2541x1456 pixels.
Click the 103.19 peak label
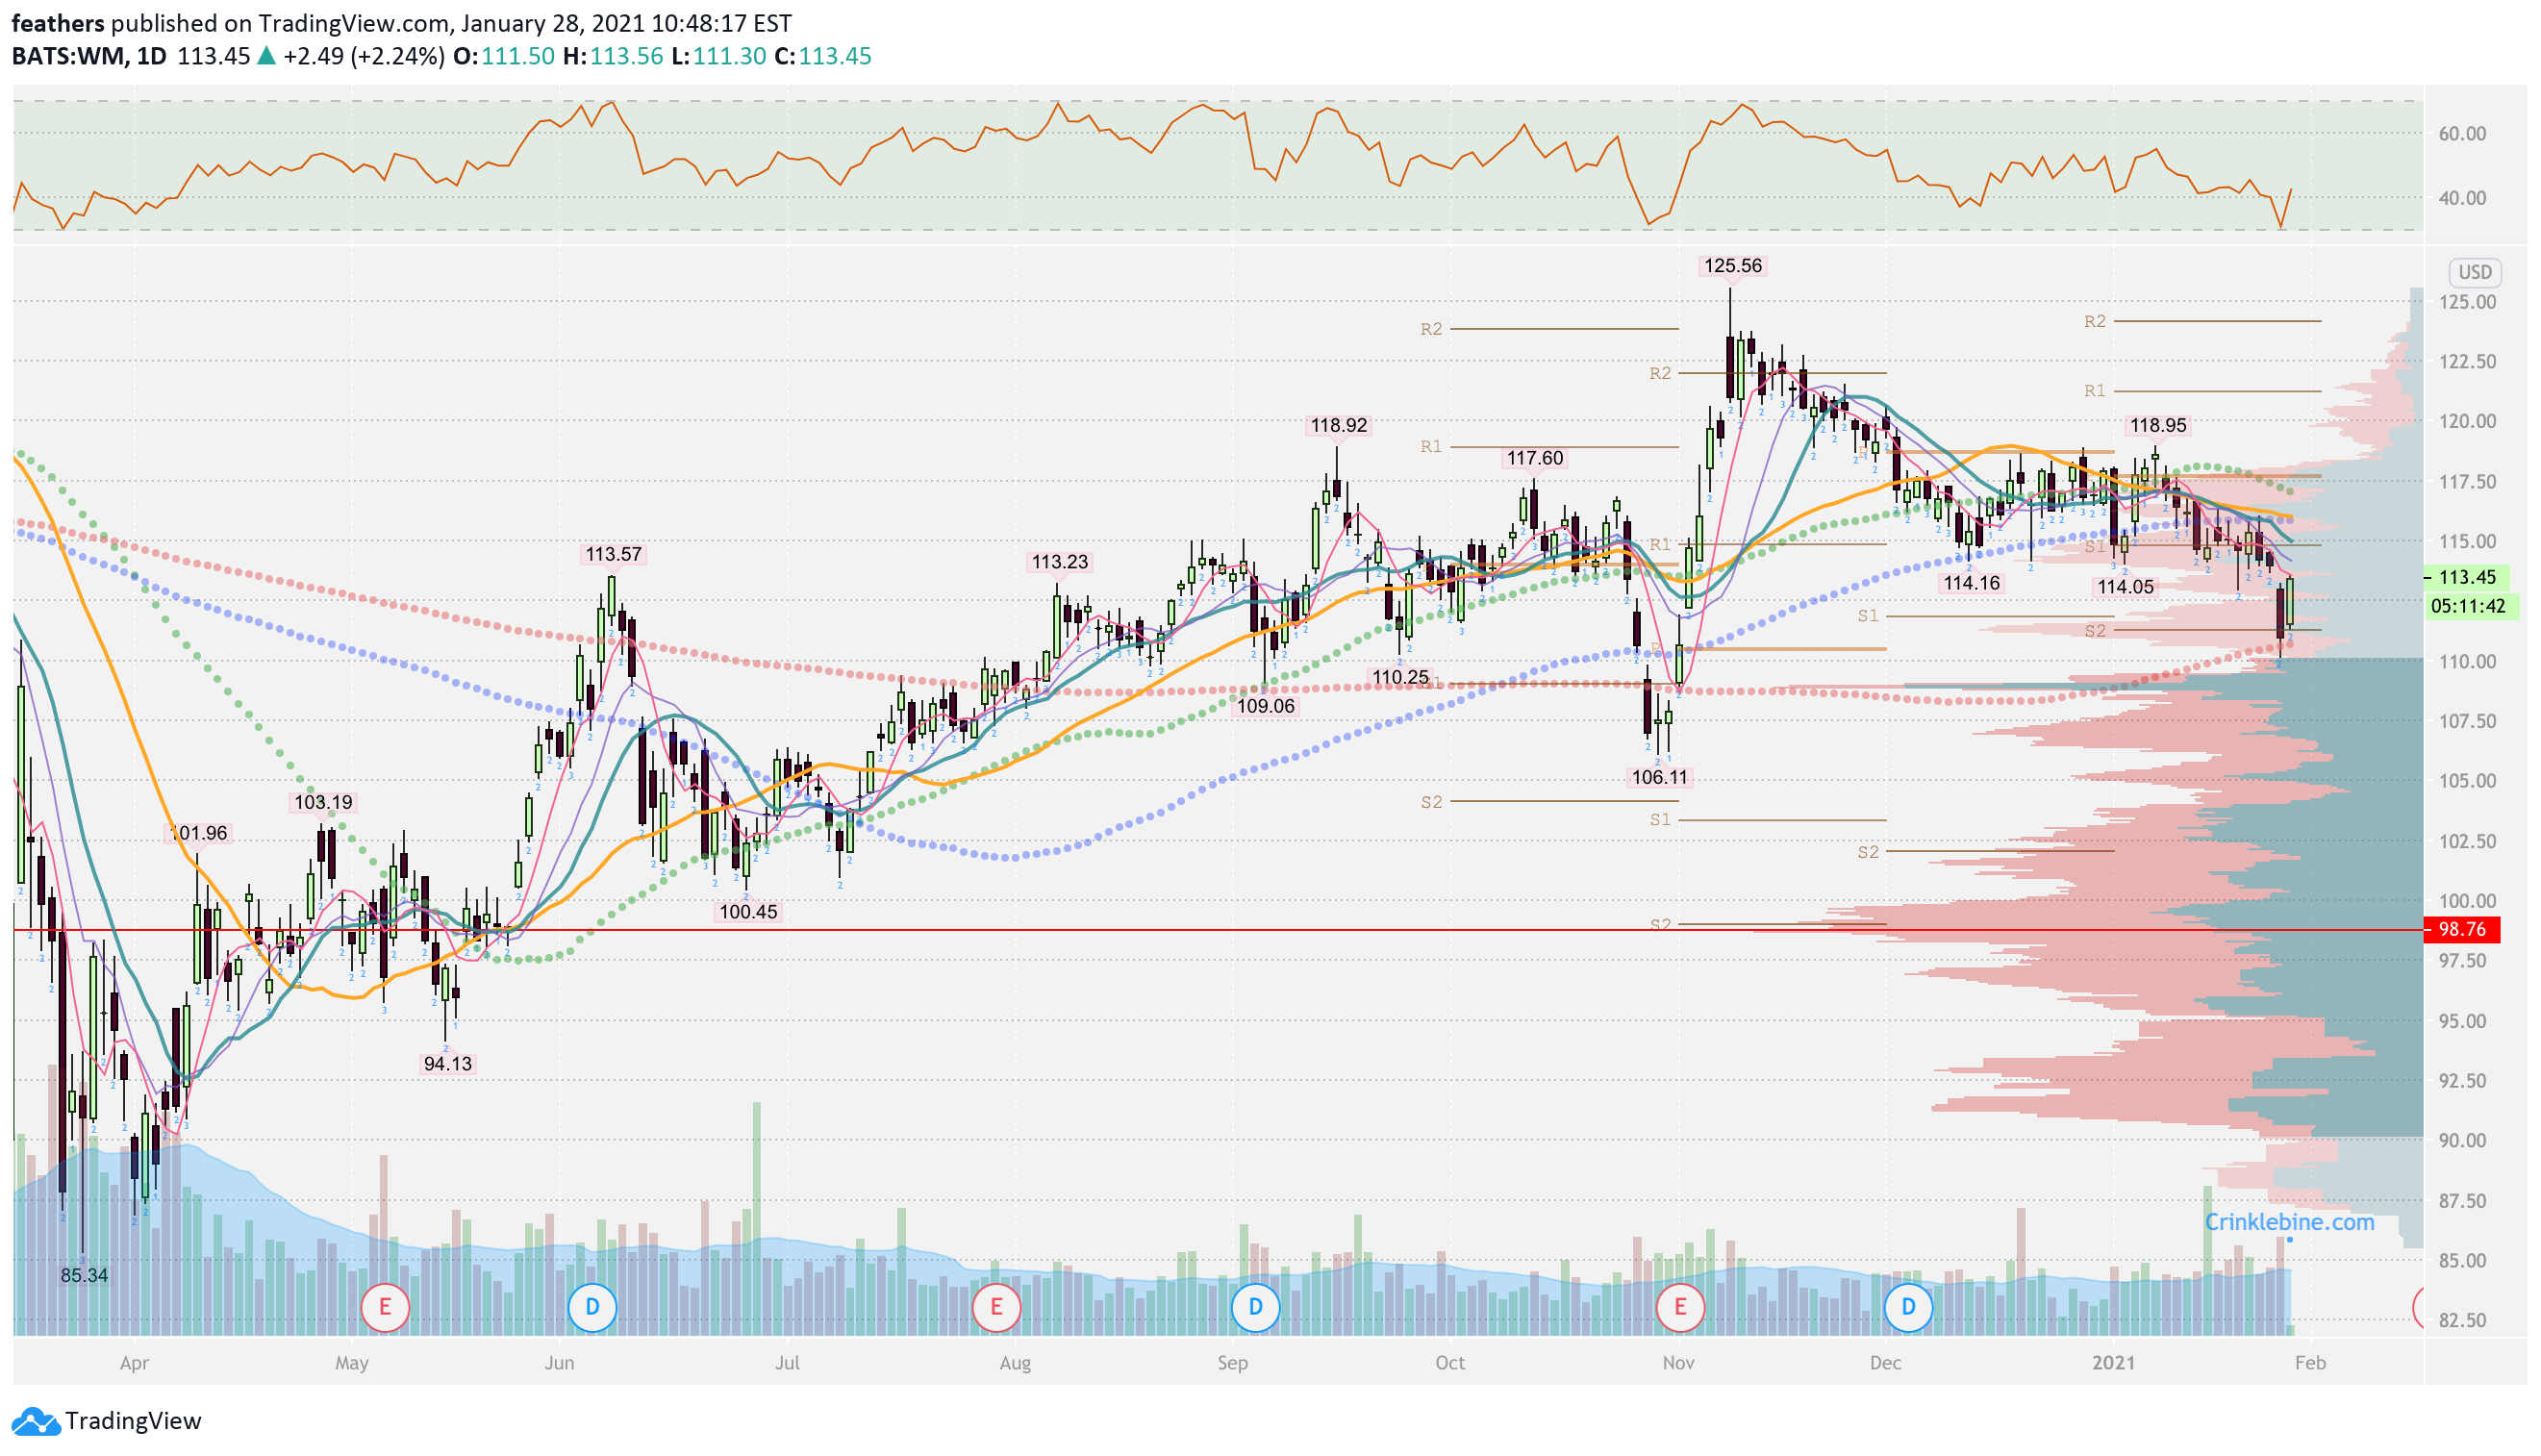pyautogui.click(x=323, y=803)
